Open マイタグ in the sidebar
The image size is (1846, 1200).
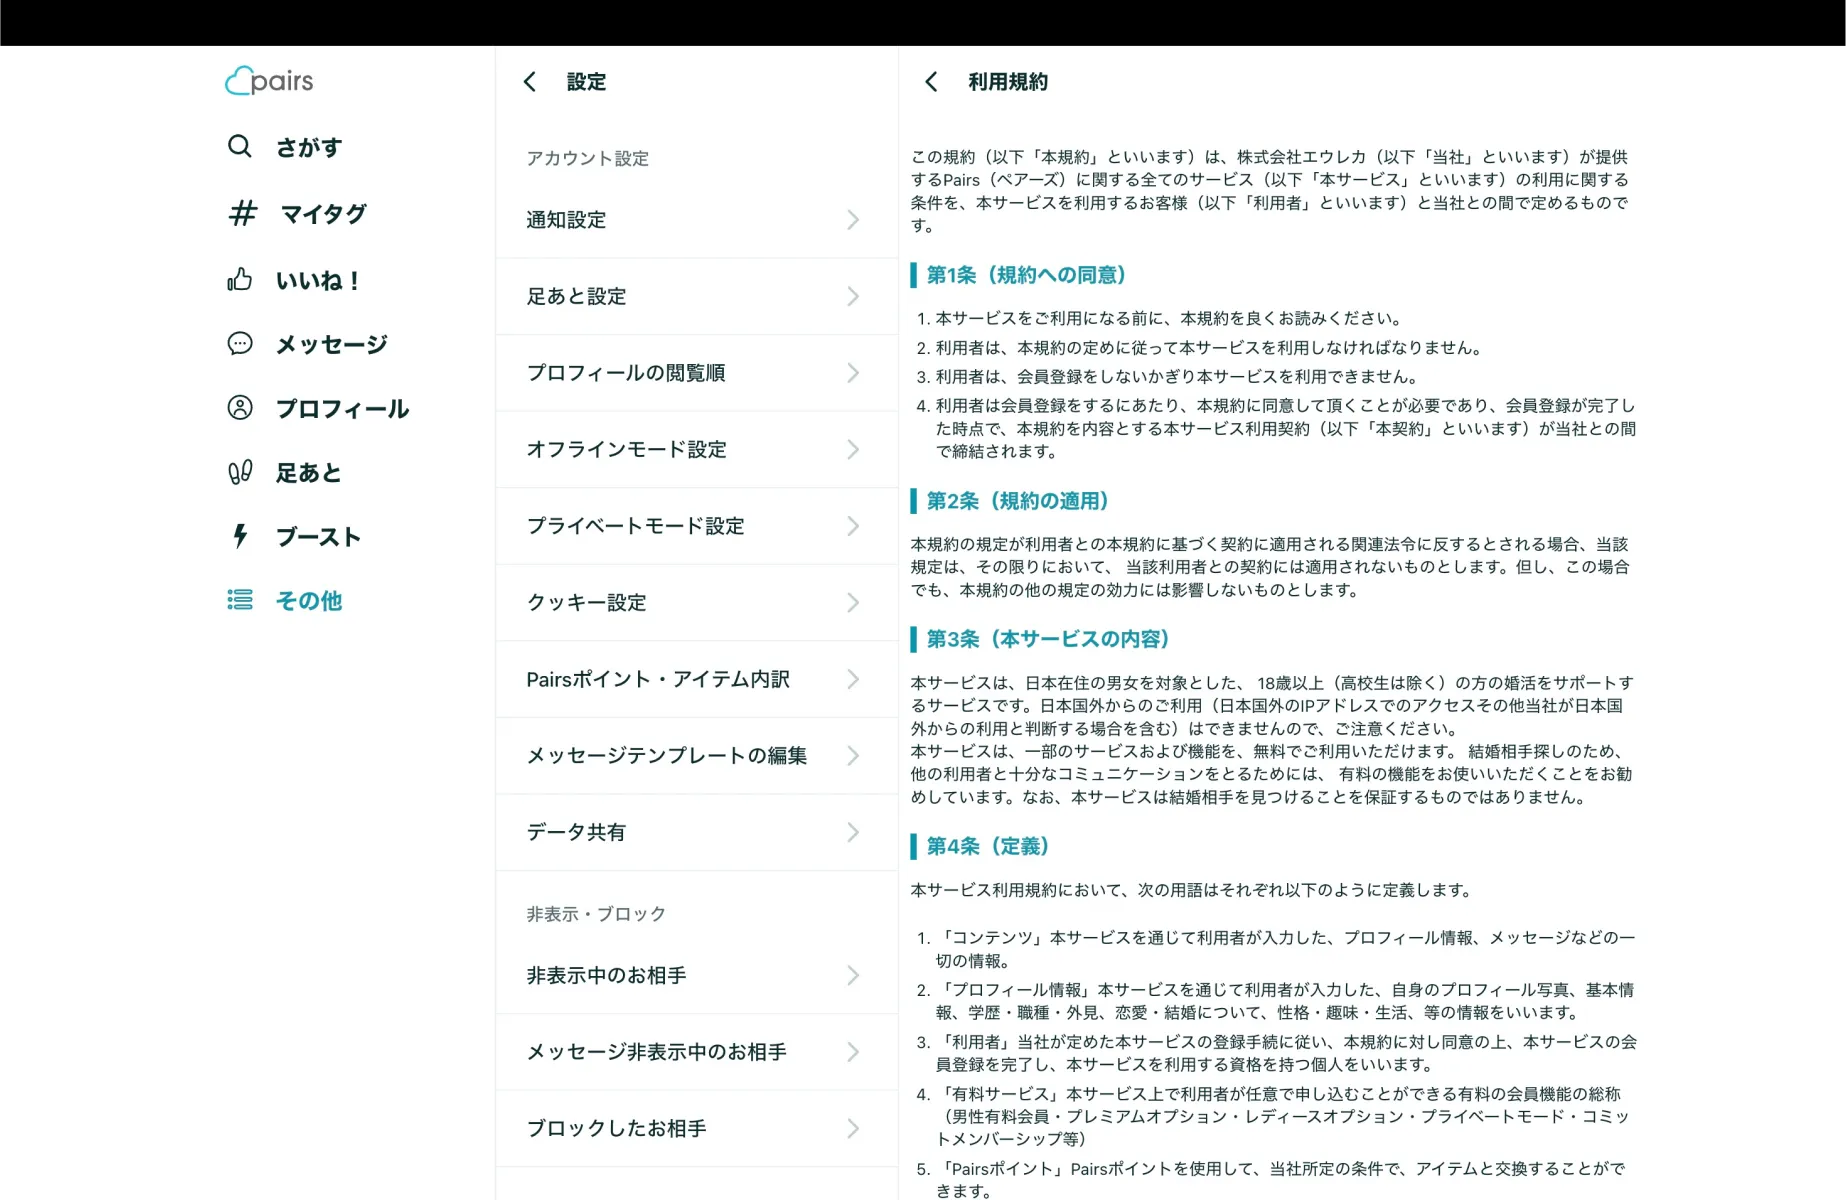(323, 213)
